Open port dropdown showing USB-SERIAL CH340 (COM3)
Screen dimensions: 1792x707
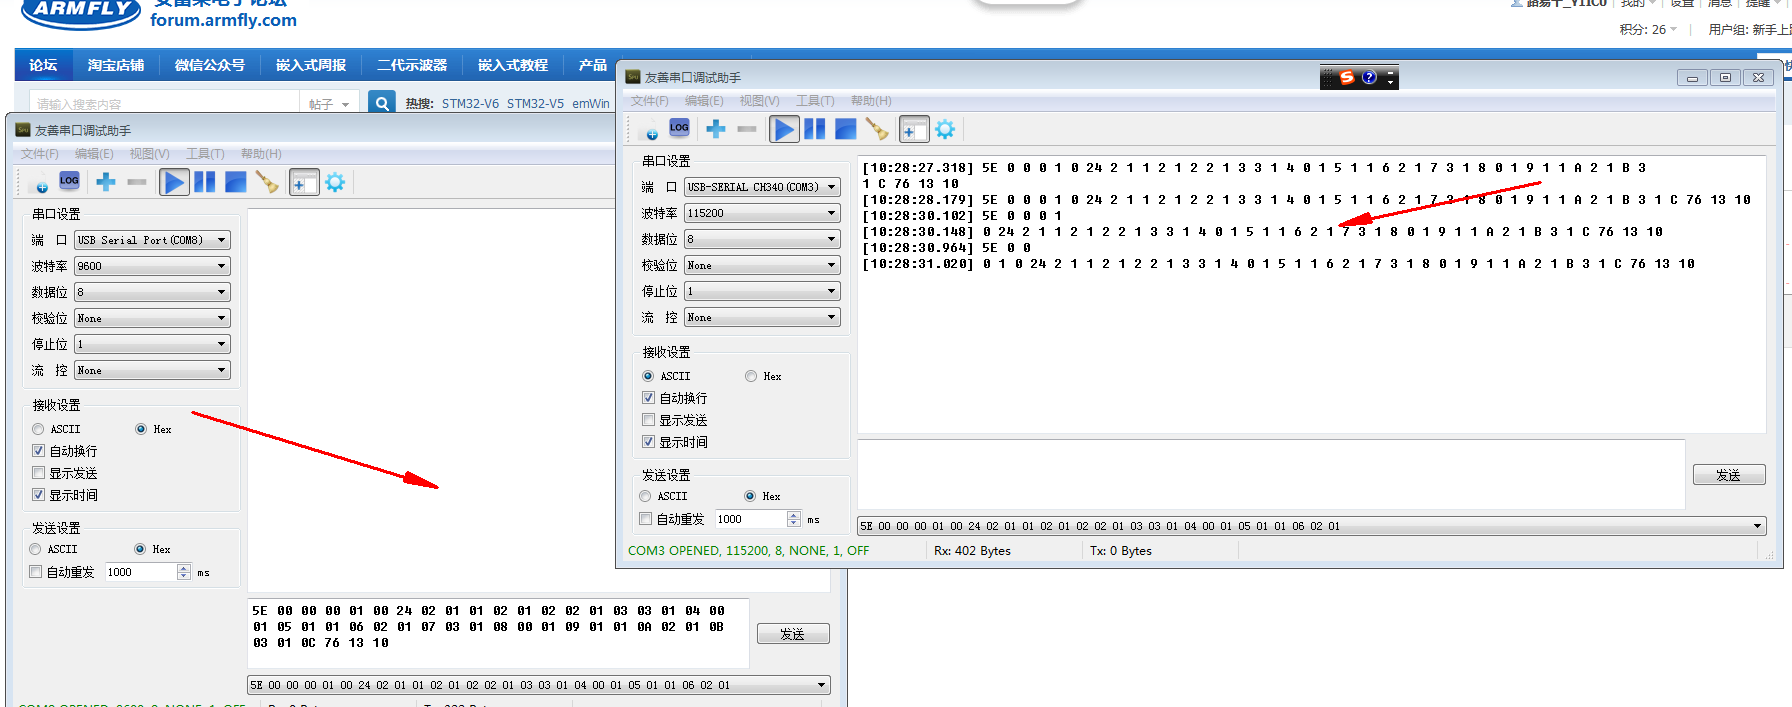(x=762, y=187)
